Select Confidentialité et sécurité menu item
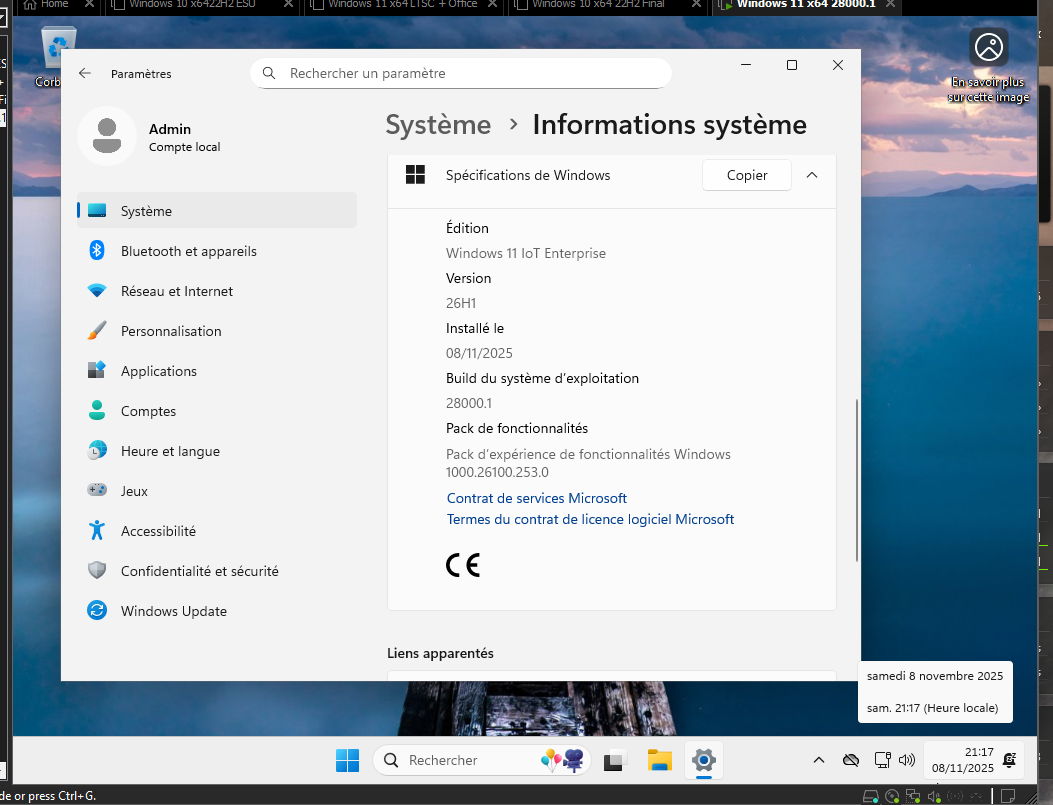Viewport: 1053px width, 805px height. [x=199, y=571]
